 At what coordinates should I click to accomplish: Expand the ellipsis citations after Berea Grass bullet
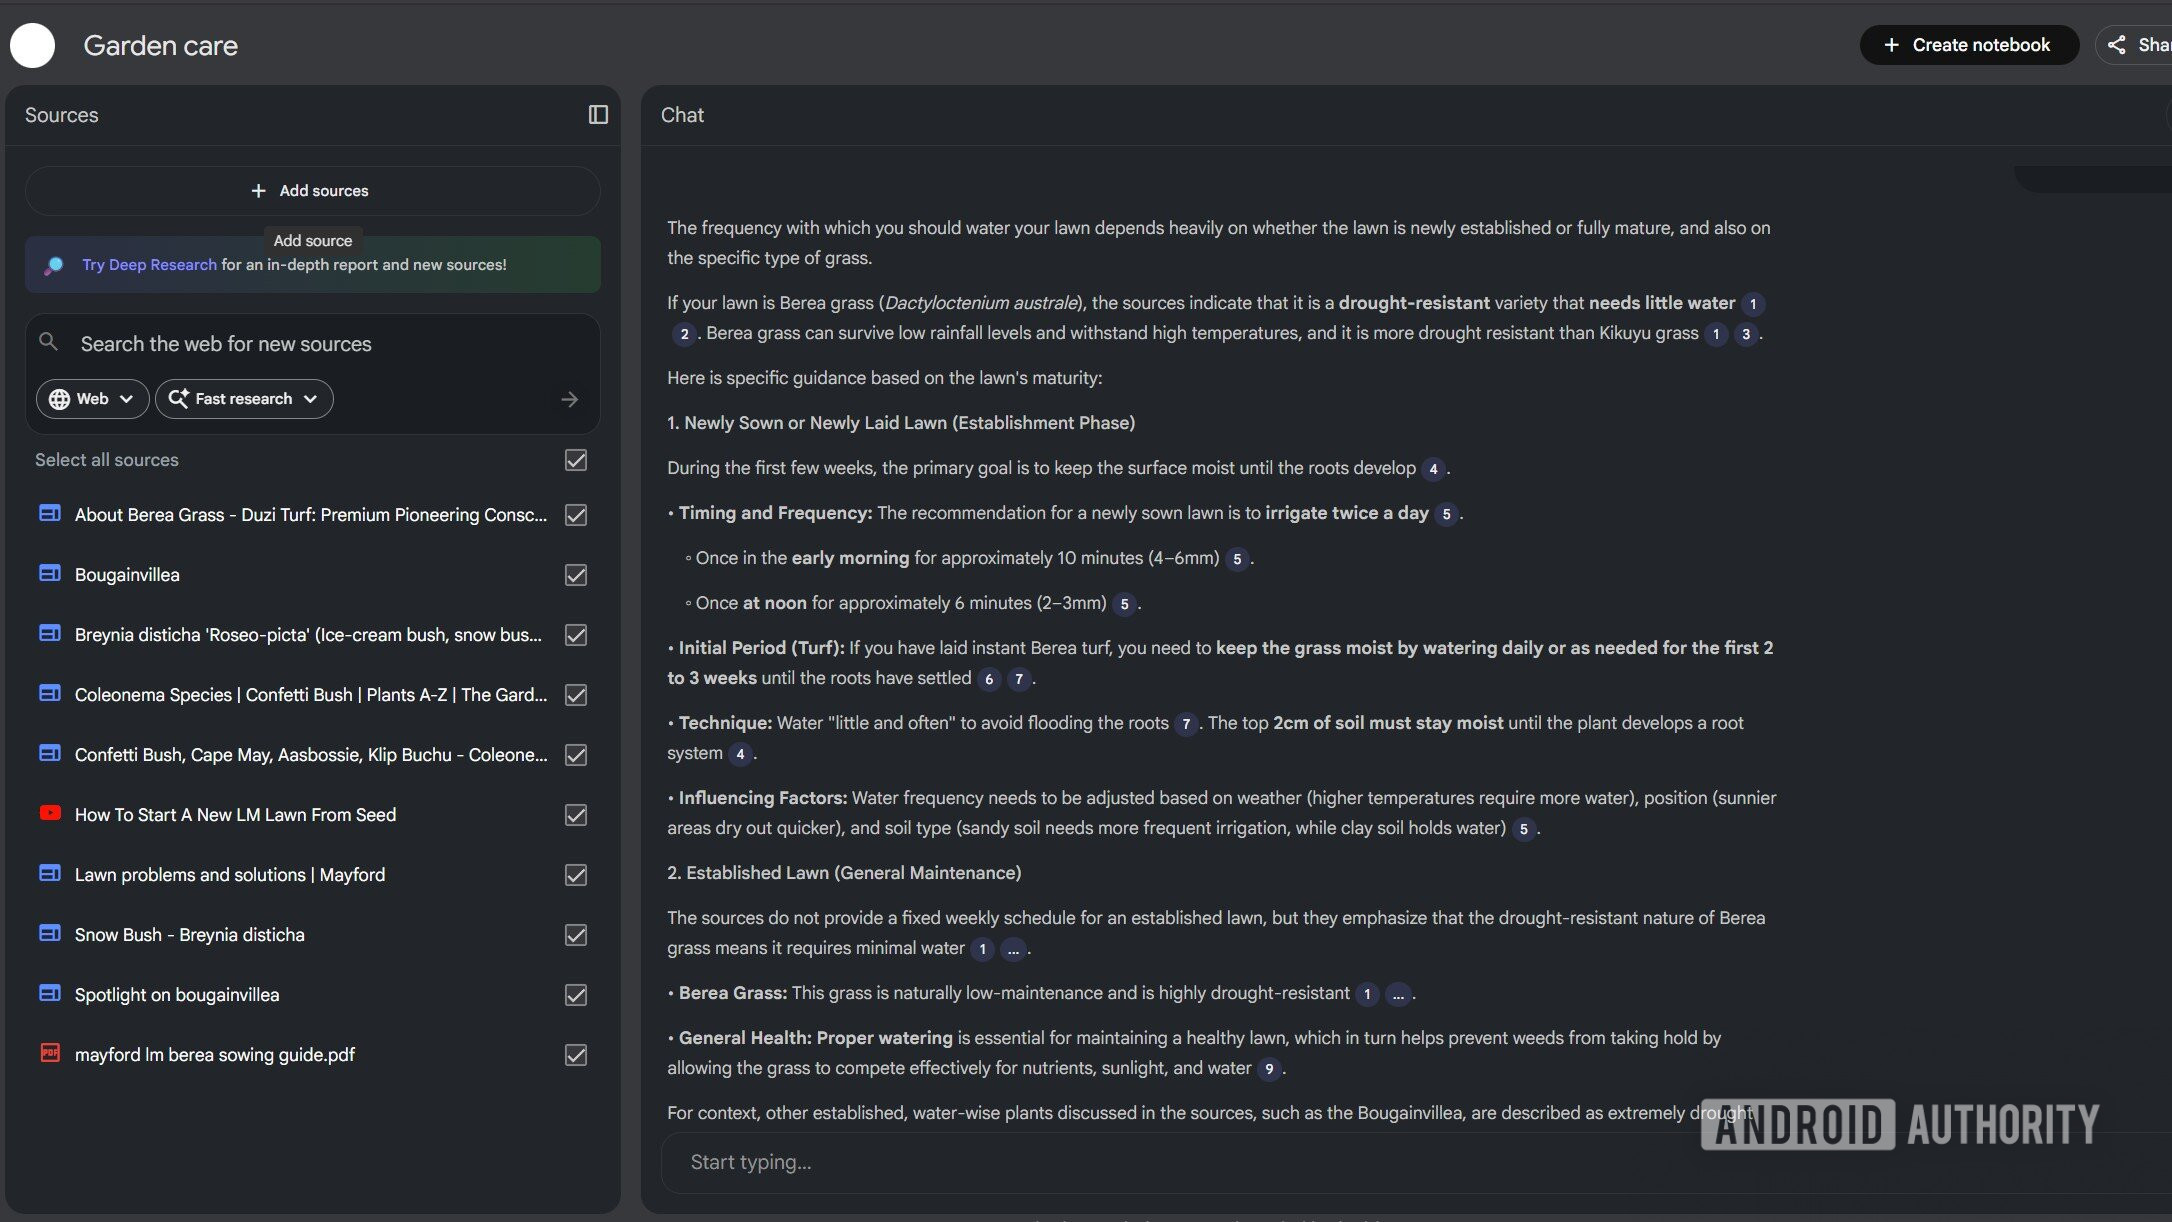coord(1398,994)
